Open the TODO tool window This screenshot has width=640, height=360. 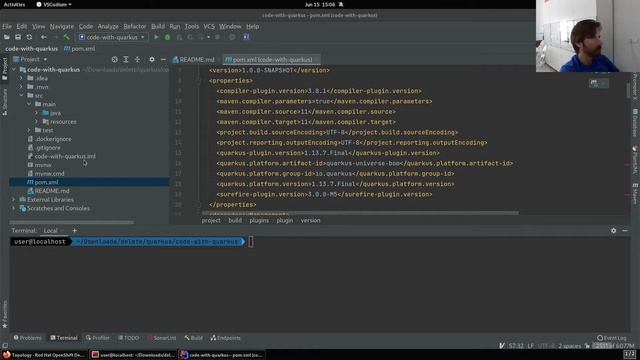[129, 338]
